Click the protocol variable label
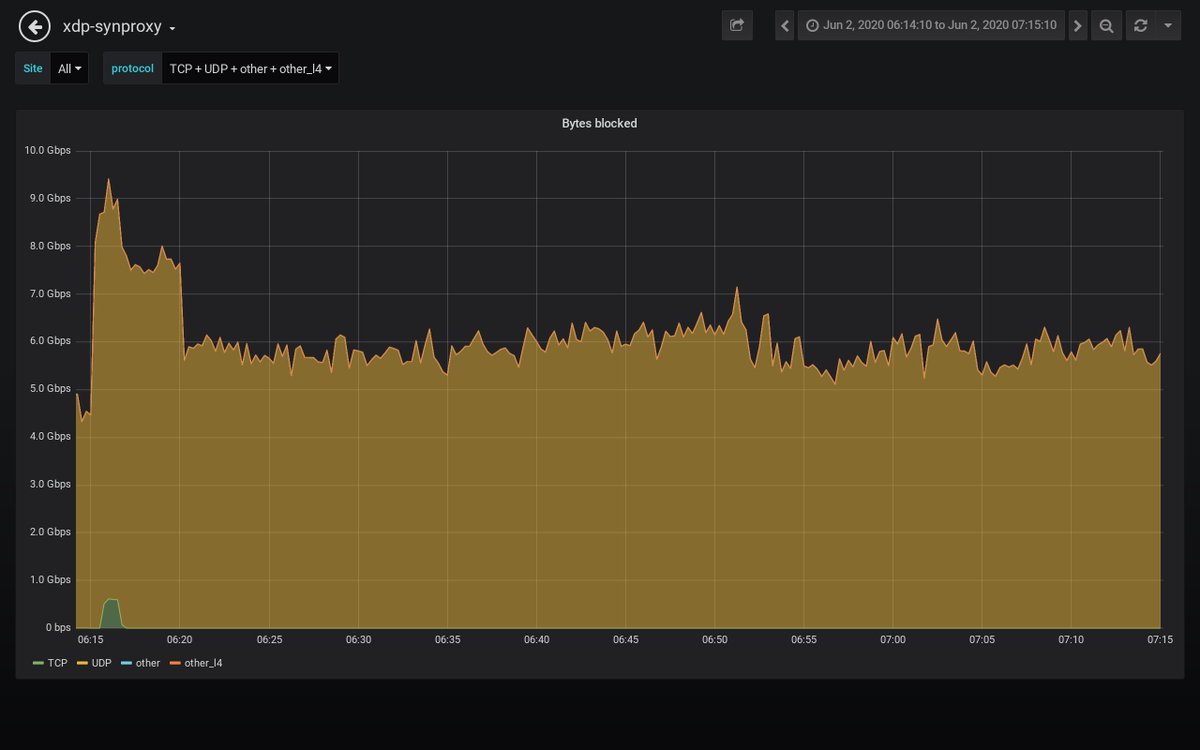 pyautogui.click(x=131, y=68)
